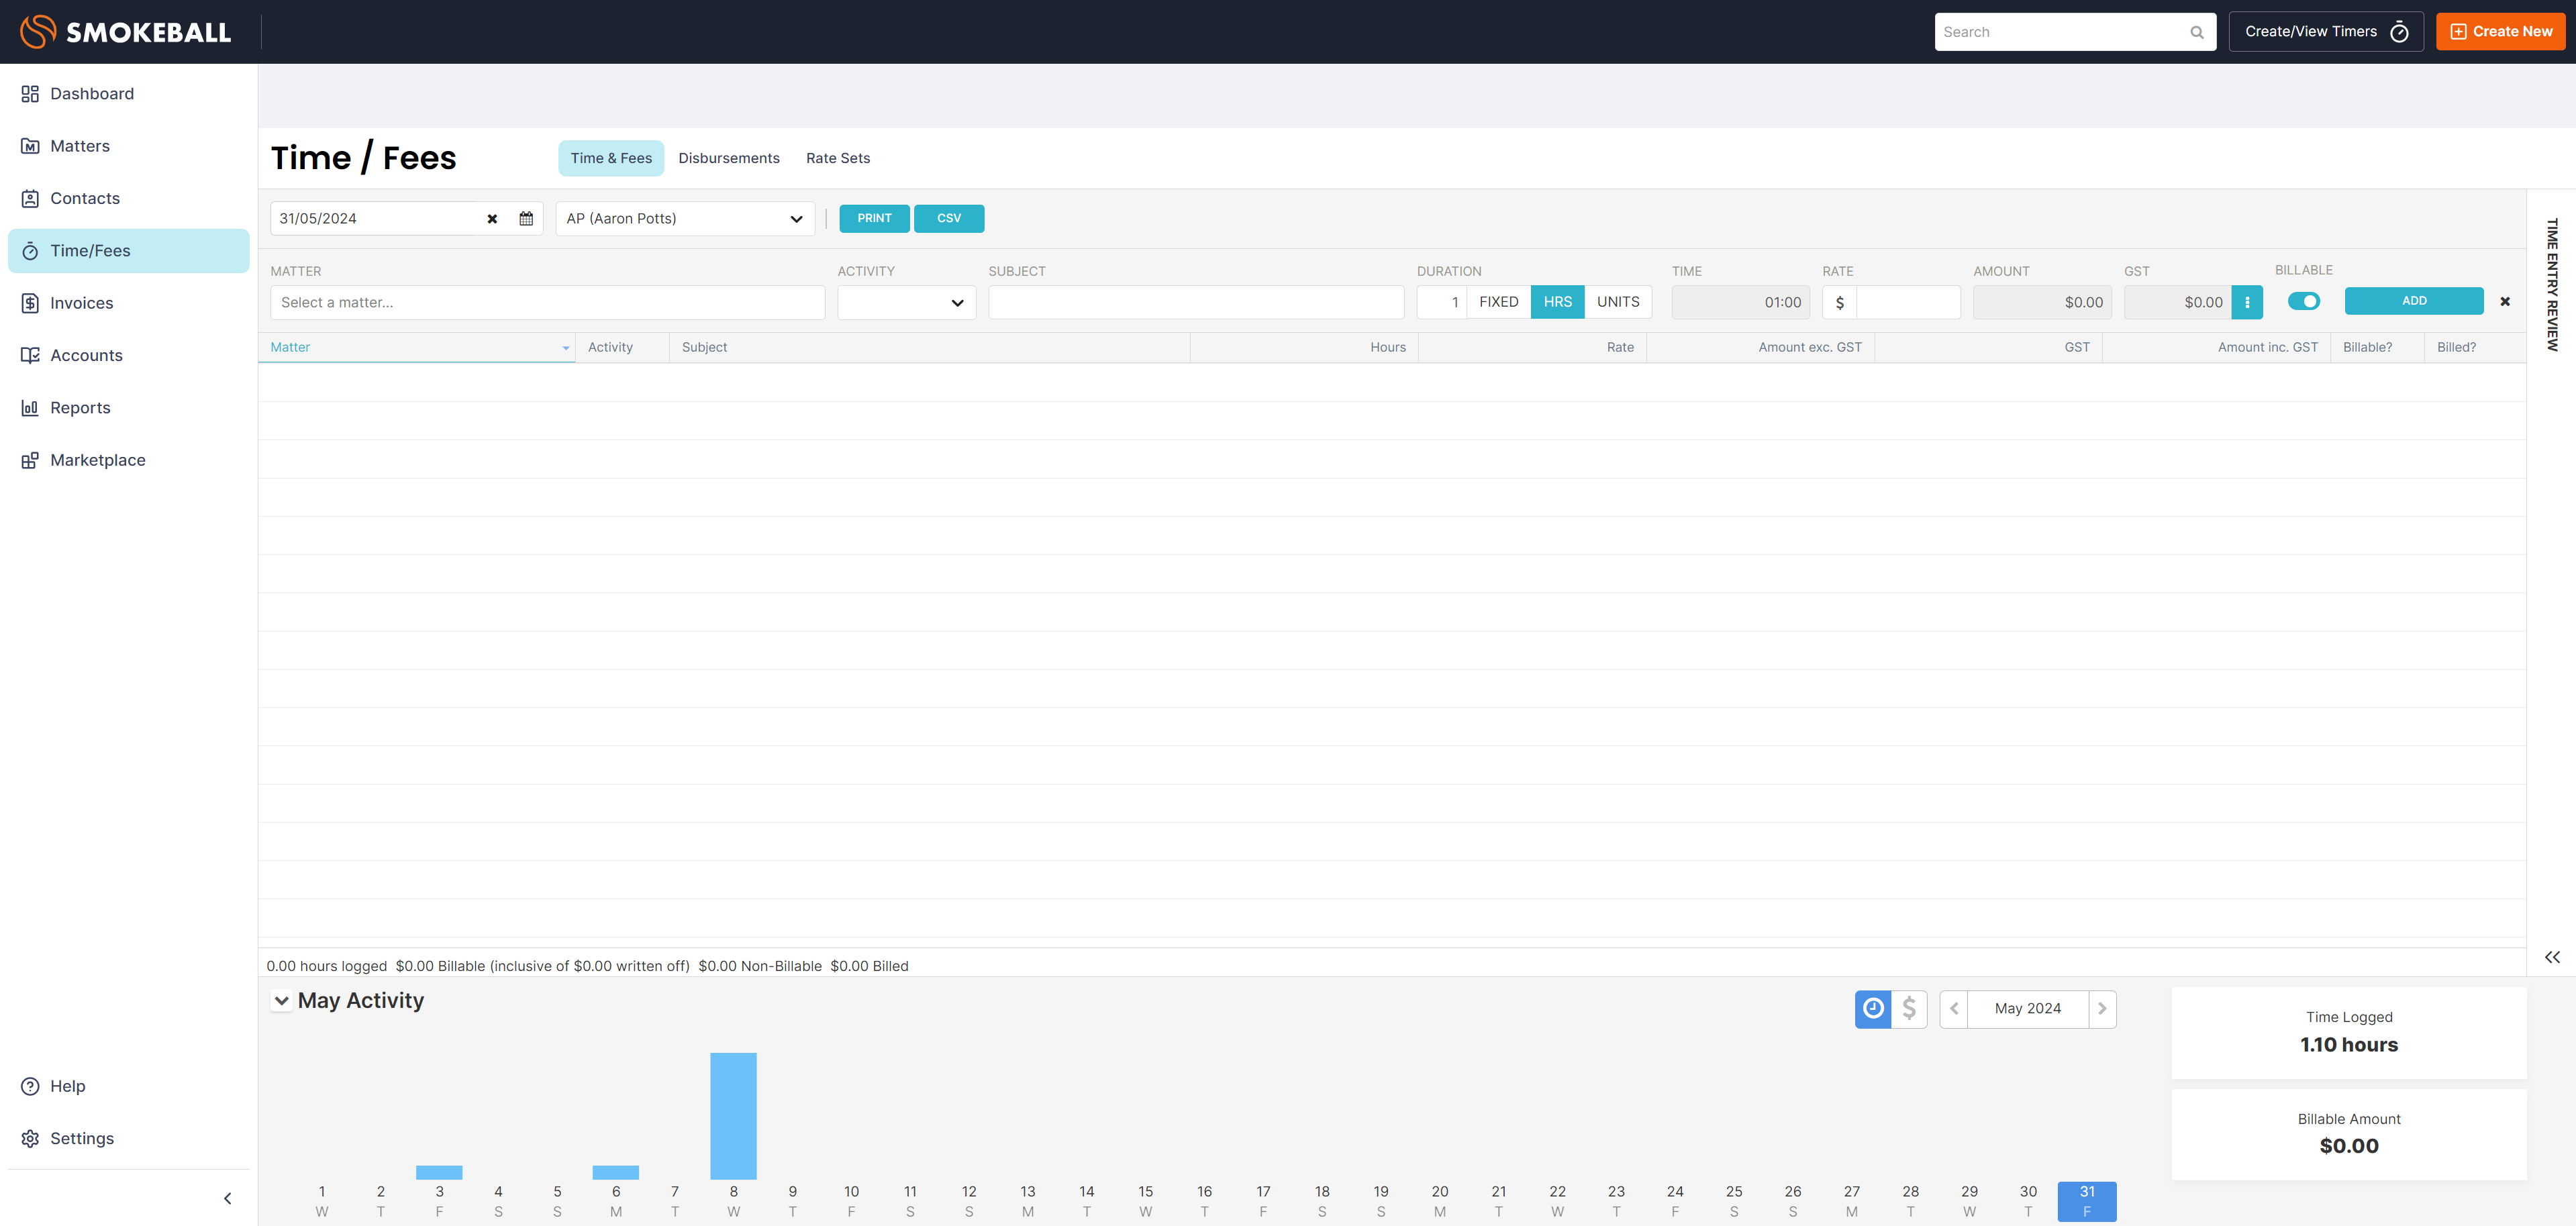Go to previous month in activity chart
This screenshot has width=2576, height=1226.
click(1954, 1009)
